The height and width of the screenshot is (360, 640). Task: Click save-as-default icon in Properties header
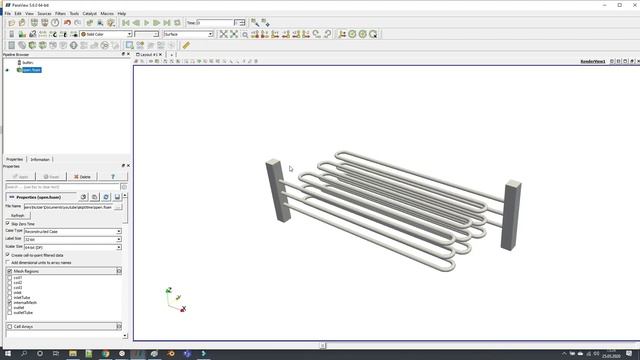117,197
